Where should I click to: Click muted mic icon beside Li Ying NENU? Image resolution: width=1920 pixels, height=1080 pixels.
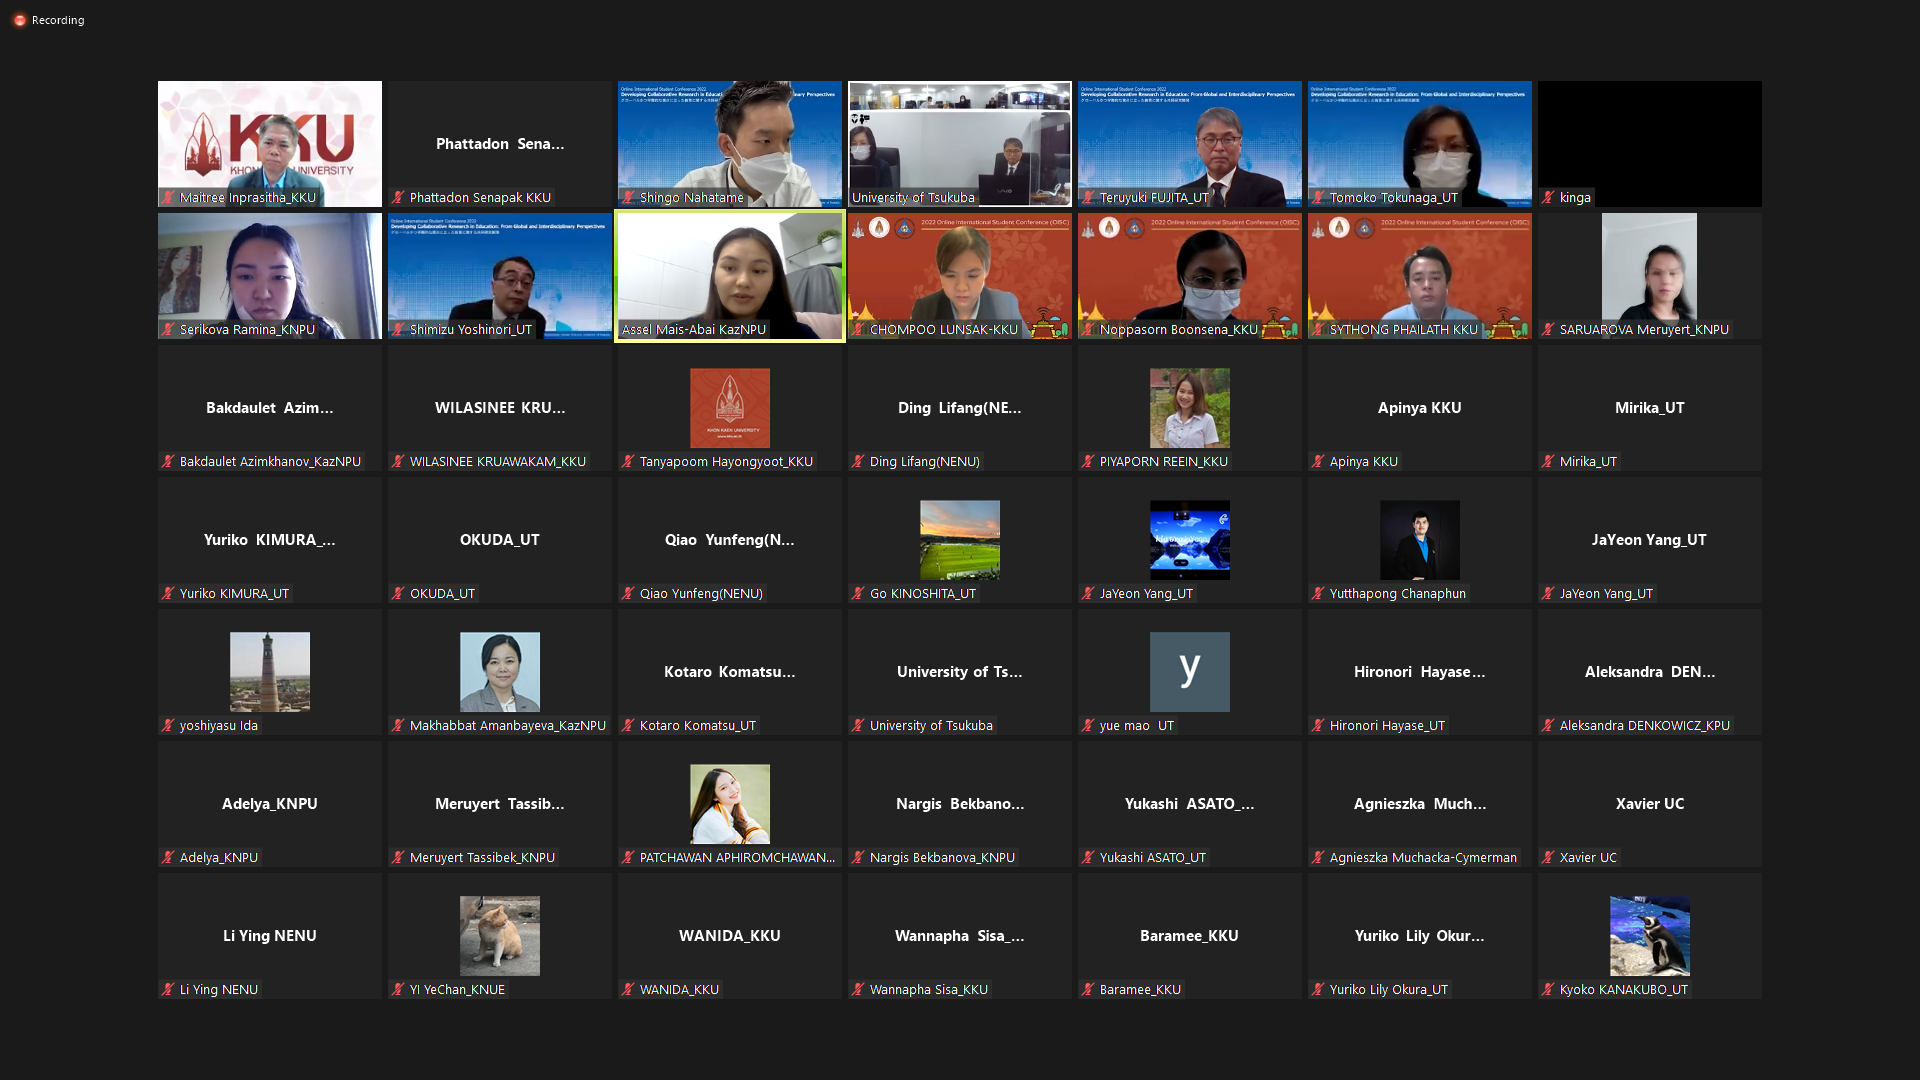click(x=168, y=990)
